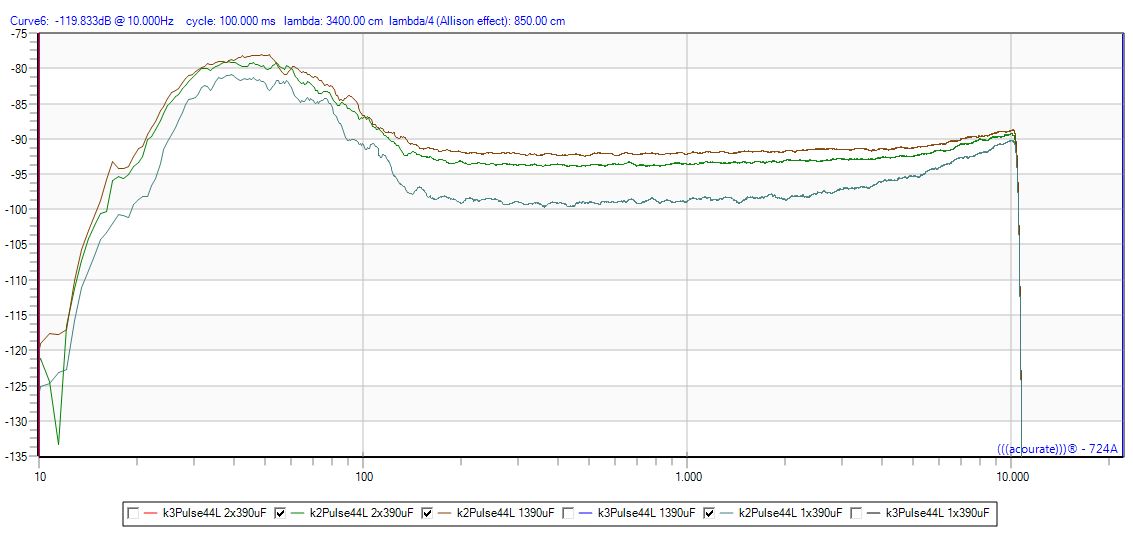Click the -90 y-axis label
1133x537 pixels.
point(17,139)
